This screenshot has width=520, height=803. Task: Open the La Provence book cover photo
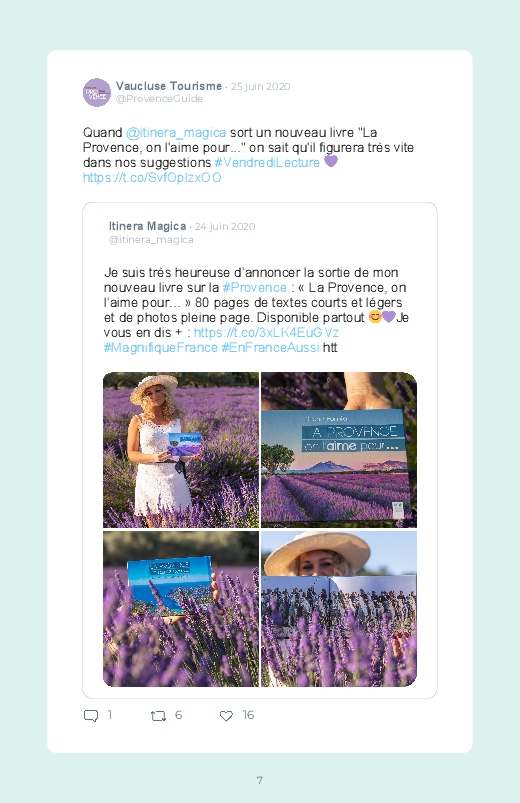click(339, 450)
